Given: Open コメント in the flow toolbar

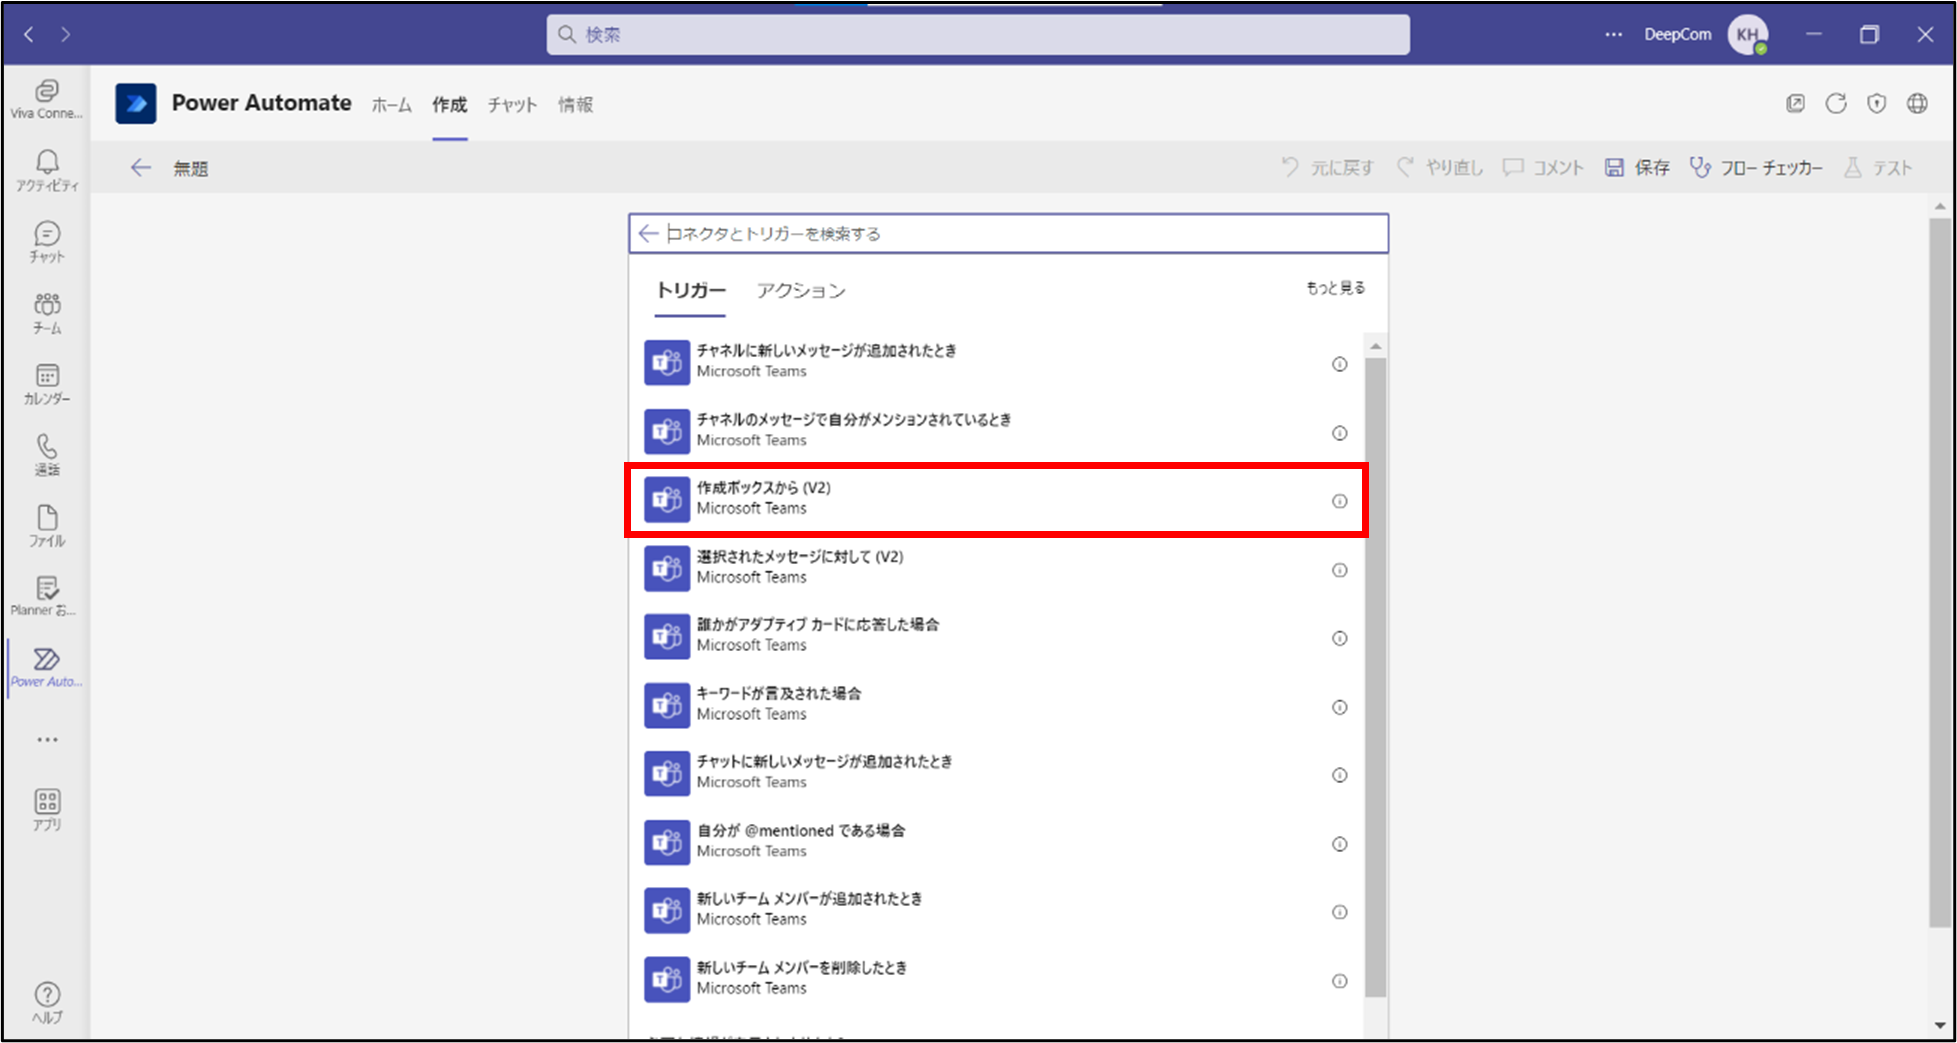Looking at the screenshot, I should pos(1544,168).
